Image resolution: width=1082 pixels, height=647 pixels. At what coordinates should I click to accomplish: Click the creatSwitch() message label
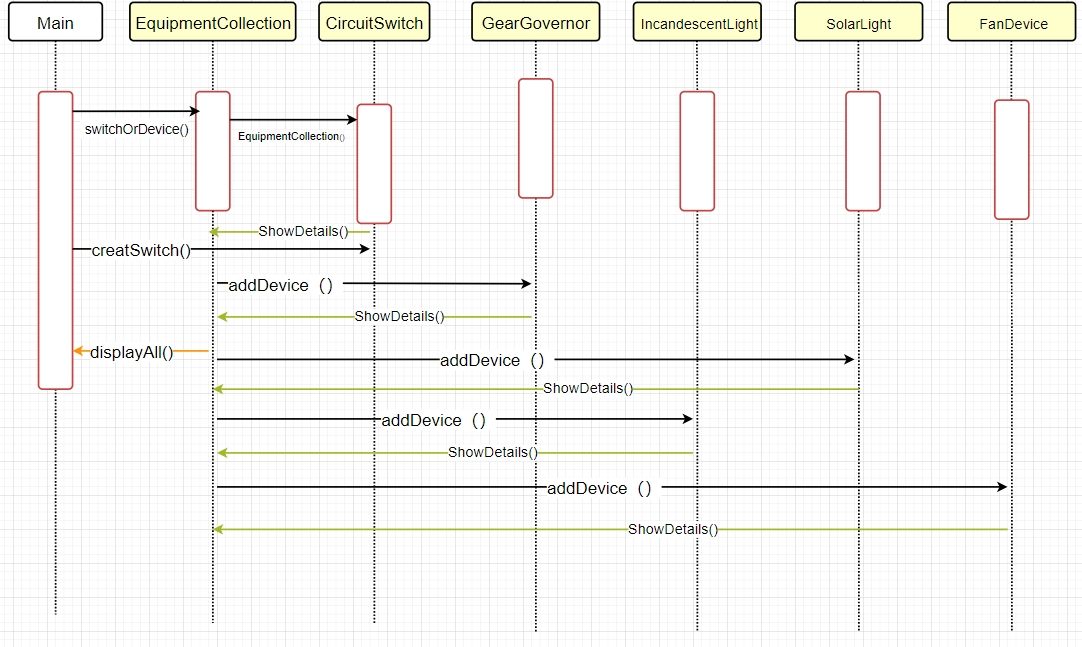pyautogui.click(x=141, y=250)
